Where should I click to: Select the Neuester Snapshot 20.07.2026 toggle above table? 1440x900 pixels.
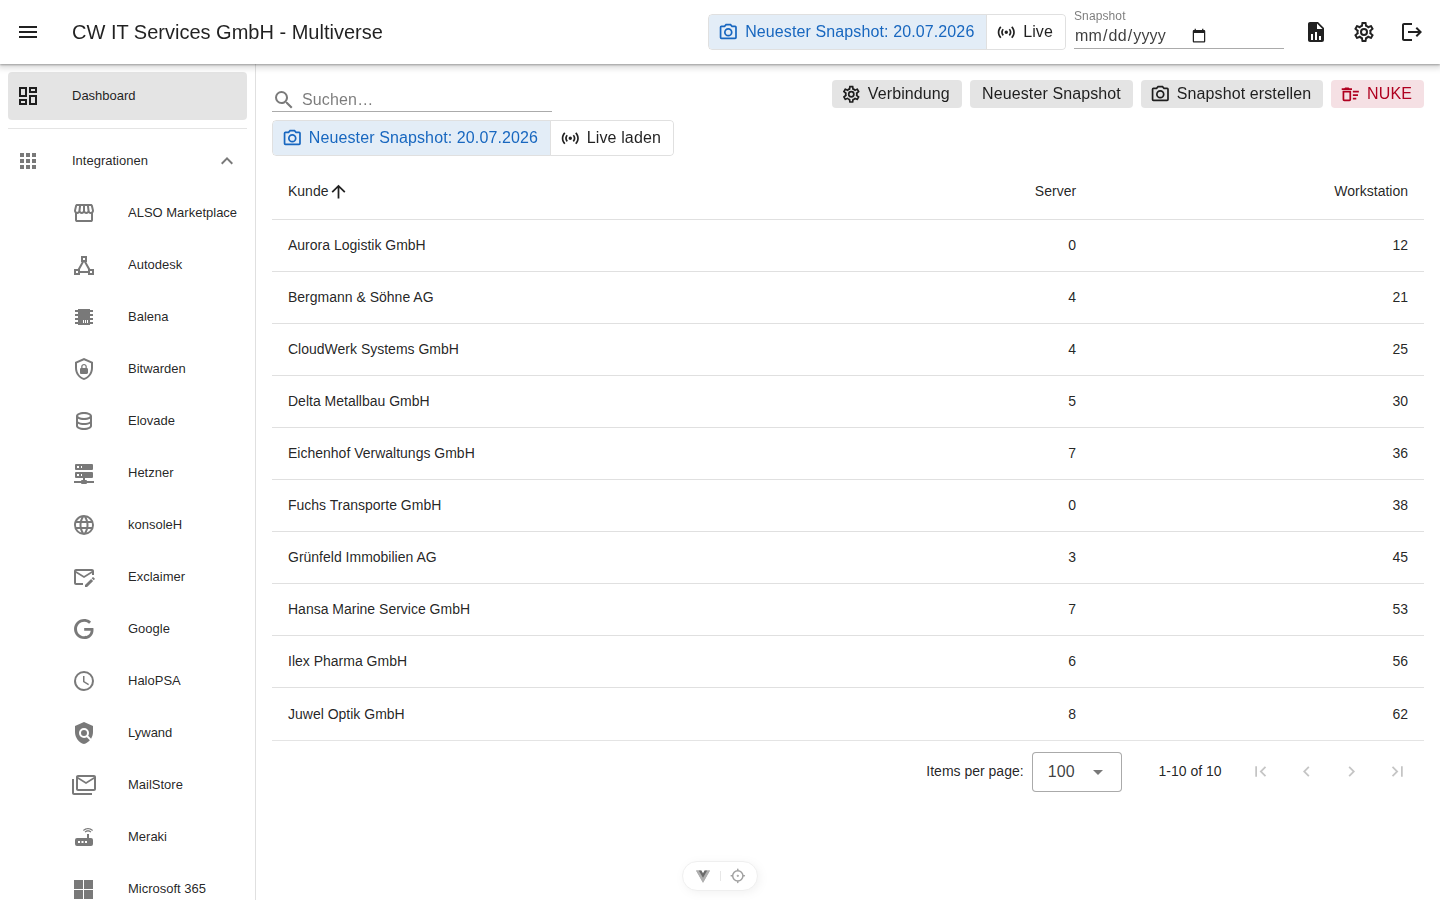(411, 138)
